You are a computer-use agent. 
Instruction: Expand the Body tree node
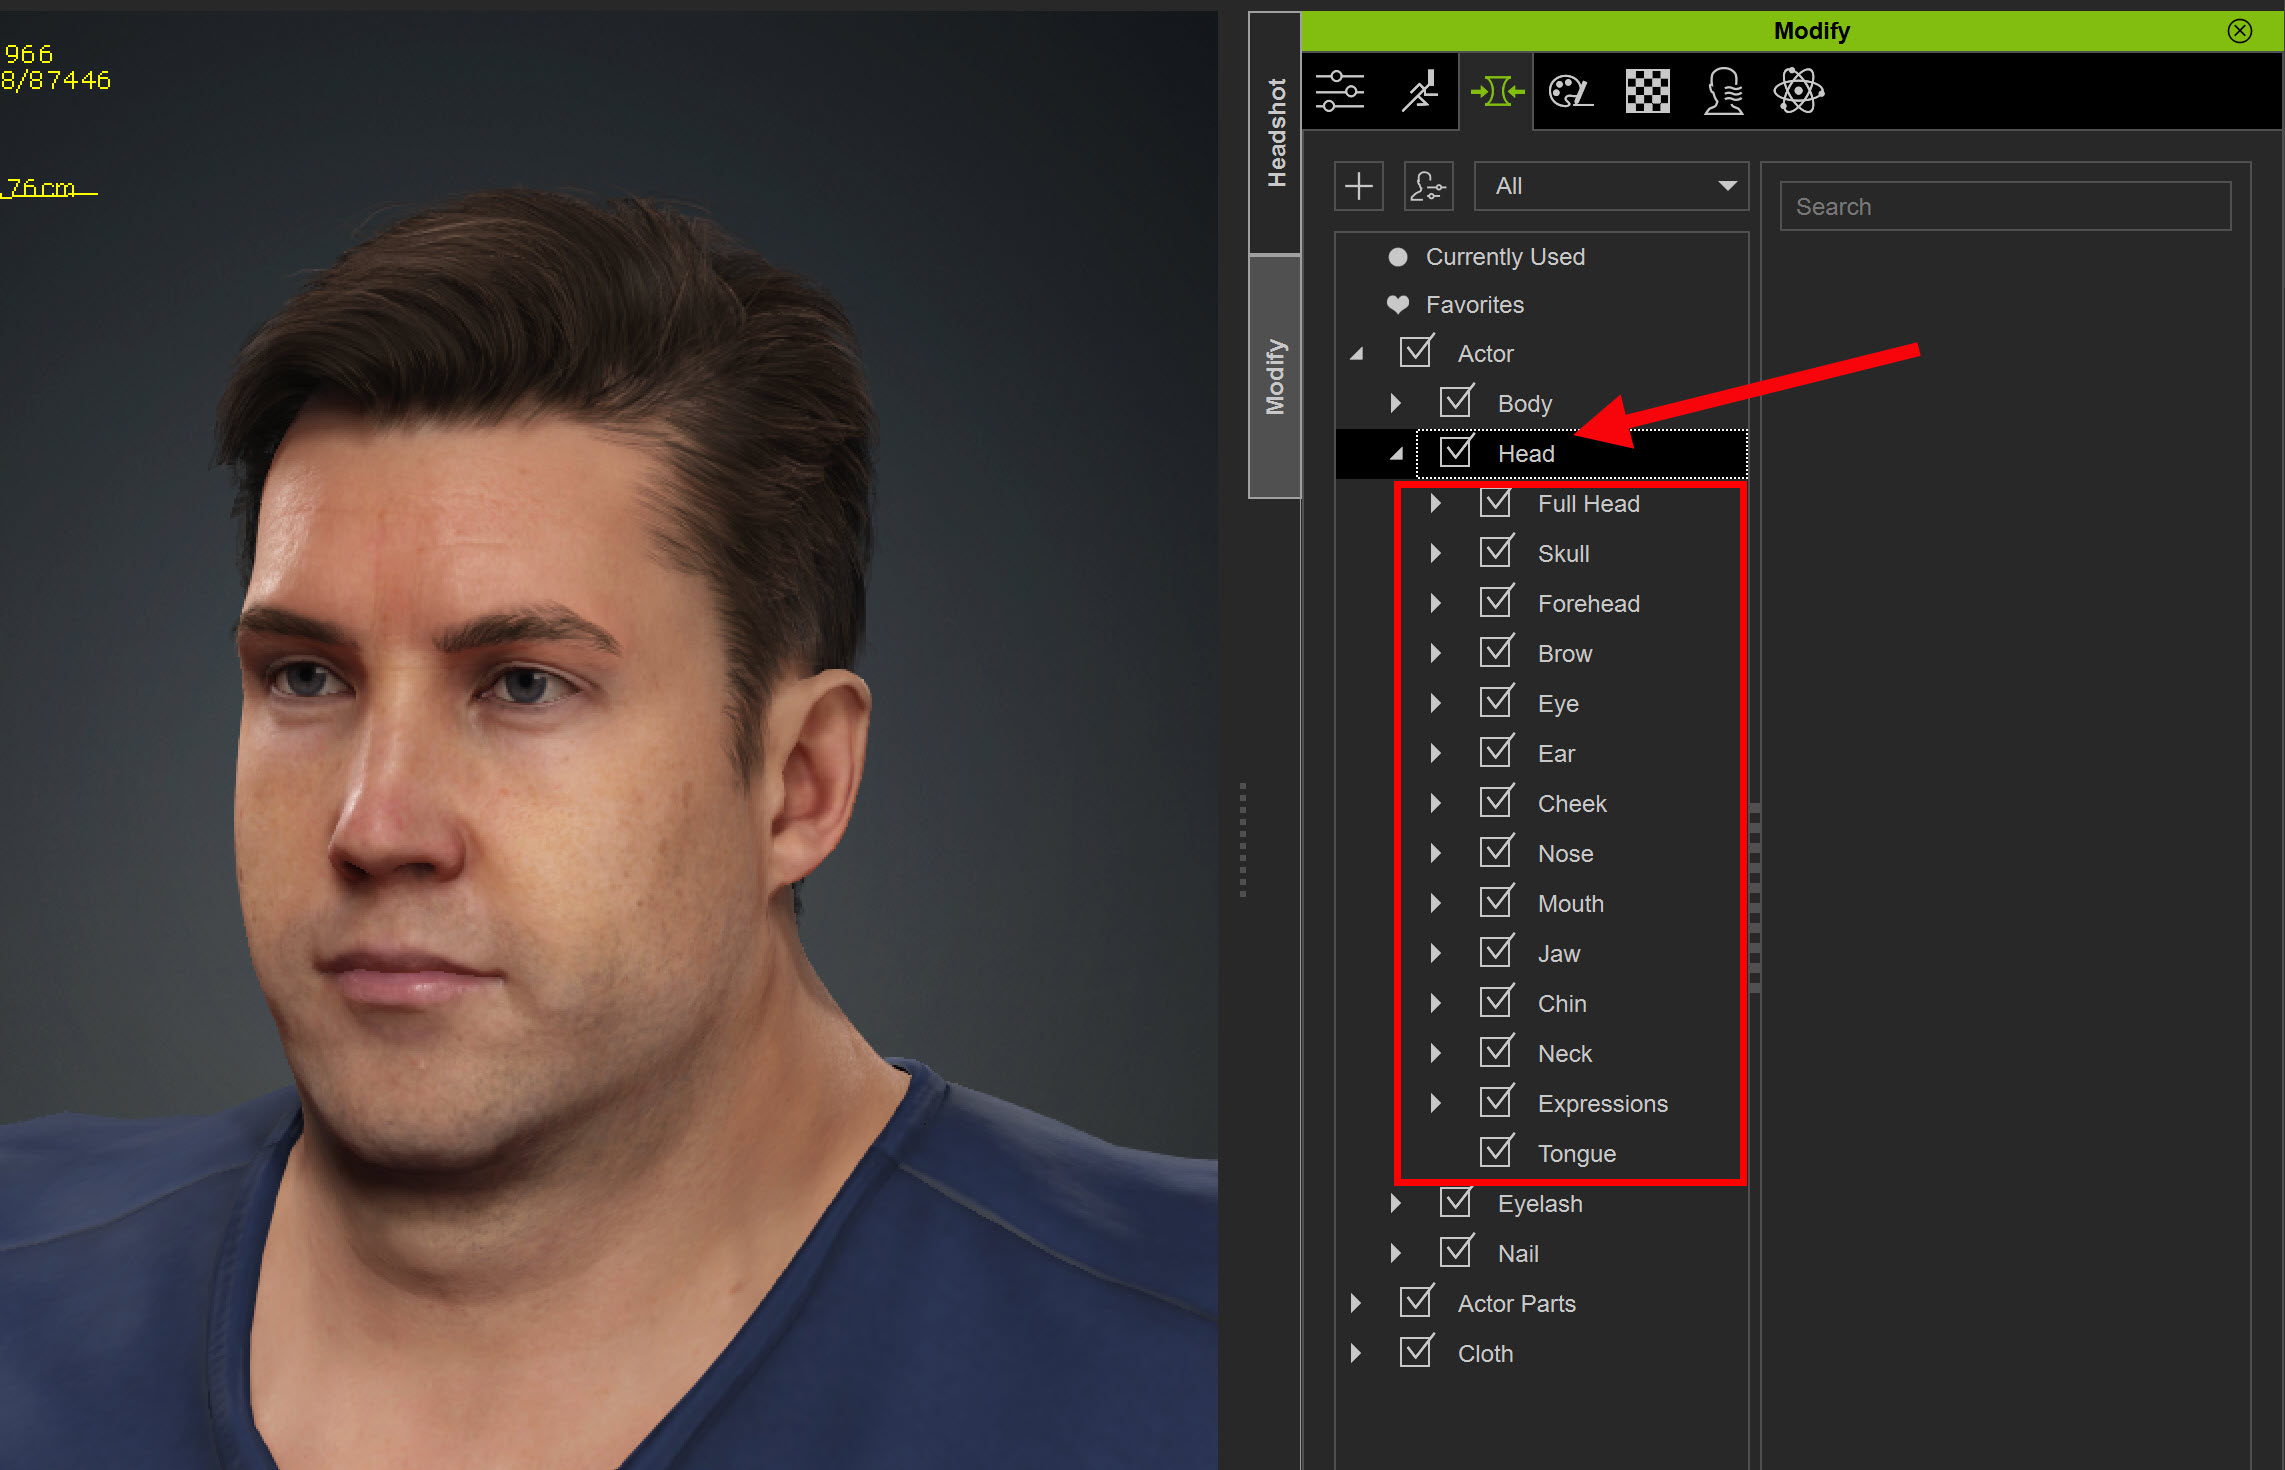point(1396,404)
